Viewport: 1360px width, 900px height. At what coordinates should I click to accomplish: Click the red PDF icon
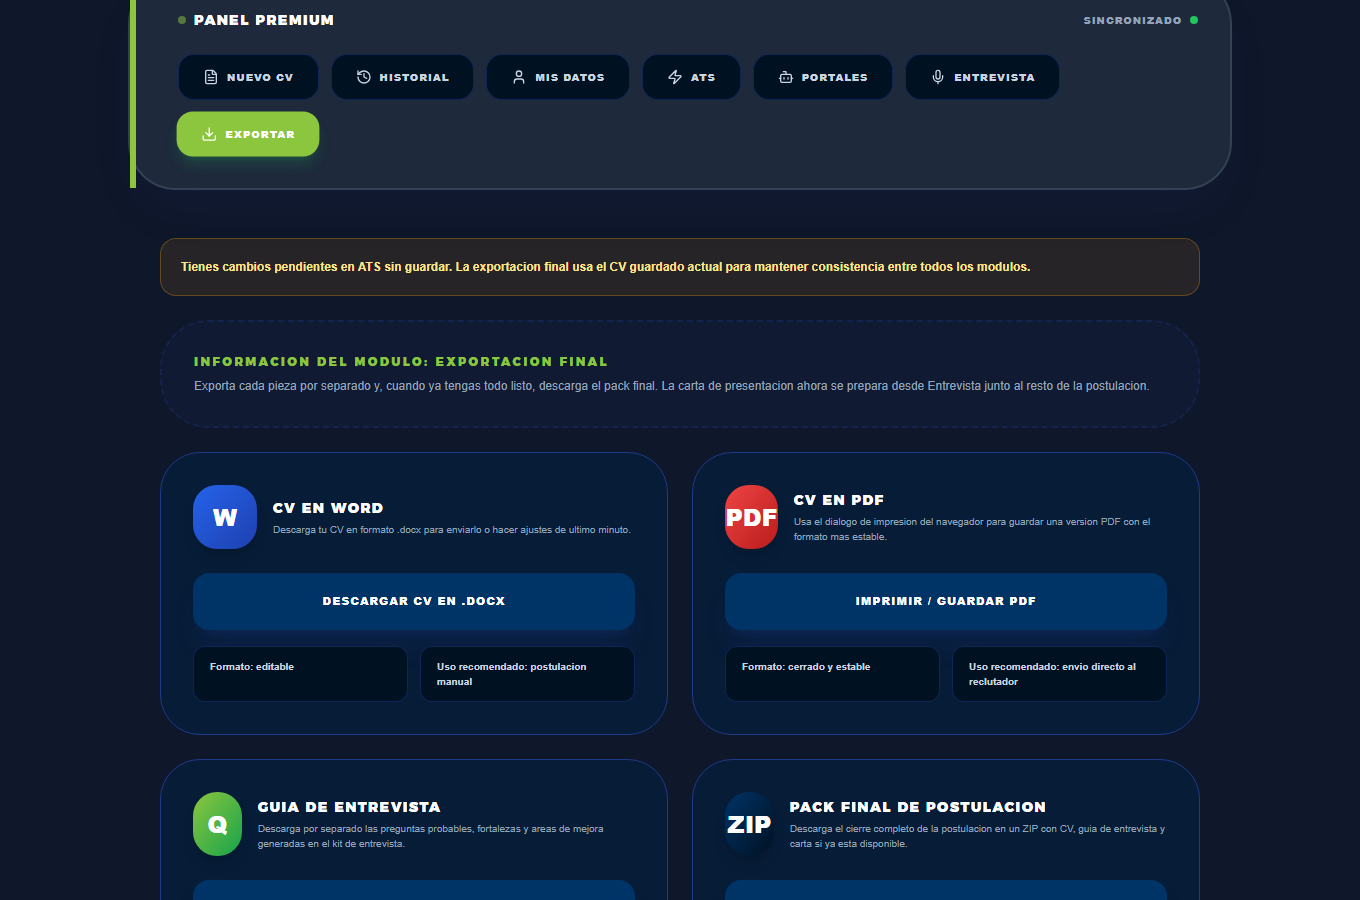click(x=751, y=517)
